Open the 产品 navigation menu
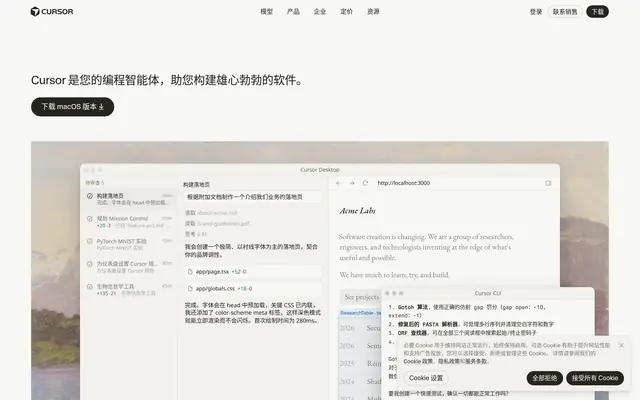 click(x=293, y=11)
